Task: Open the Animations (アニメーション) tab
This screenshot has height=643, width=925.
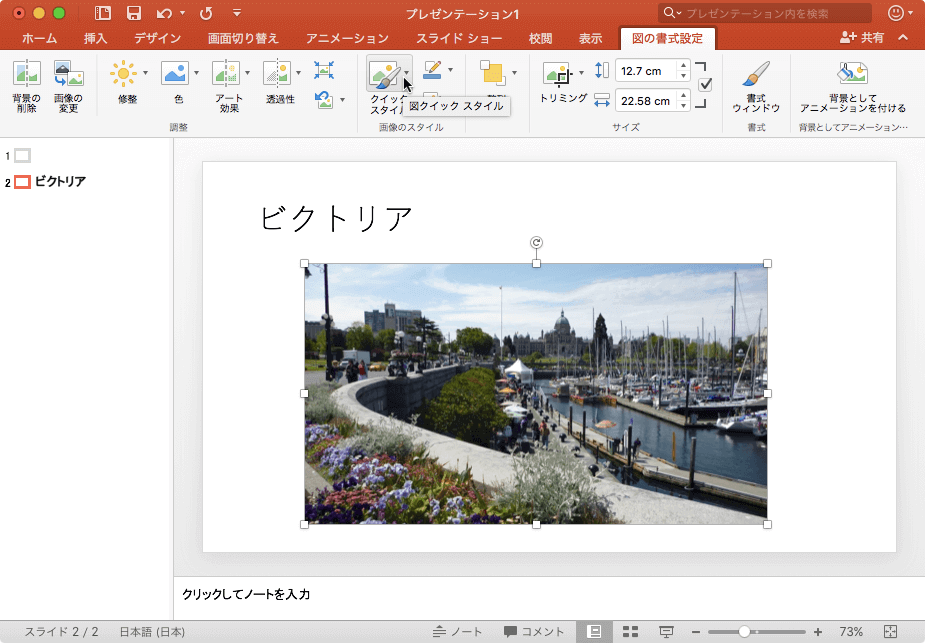Action: click(347, 39)
